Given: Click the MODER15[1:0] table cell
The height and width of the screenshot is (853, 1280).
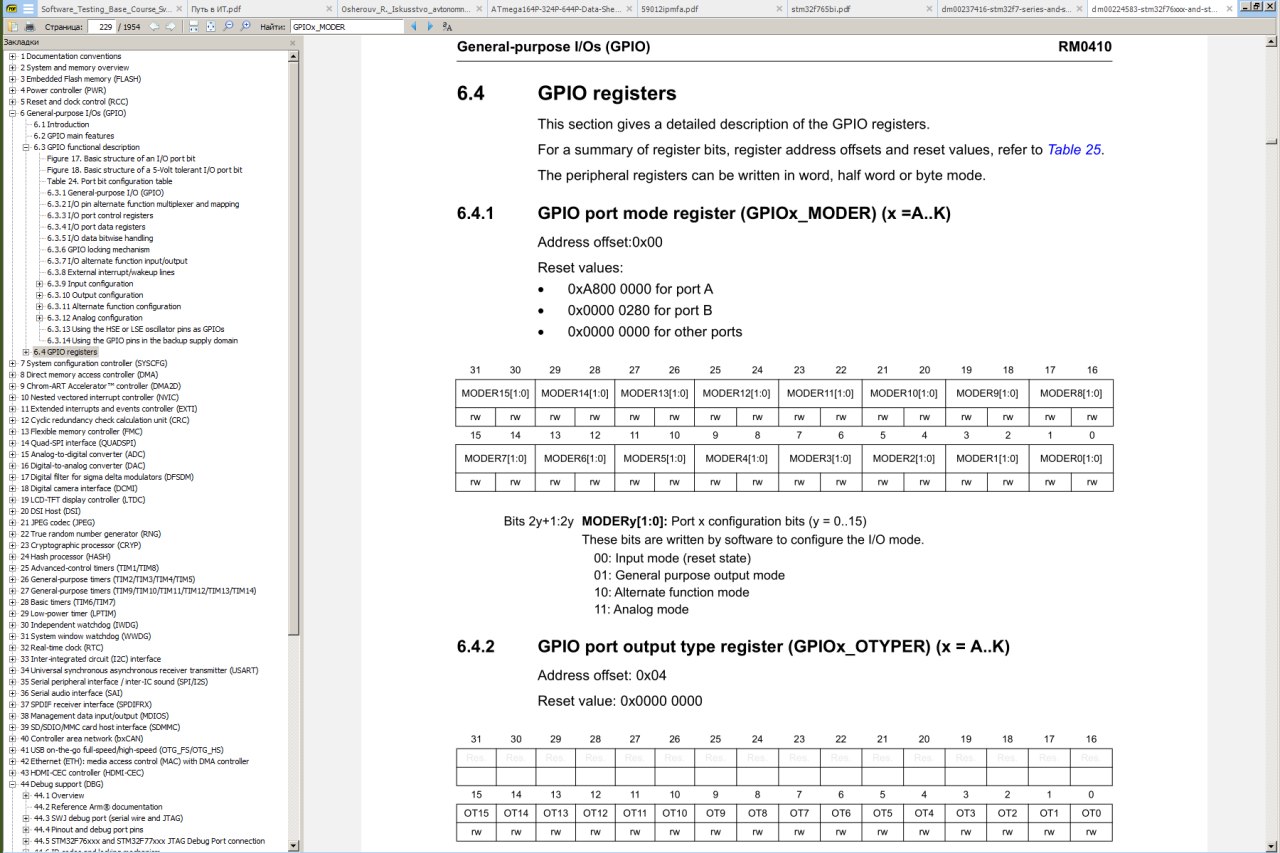Looking at the screenshot, I should coord(495,393).
